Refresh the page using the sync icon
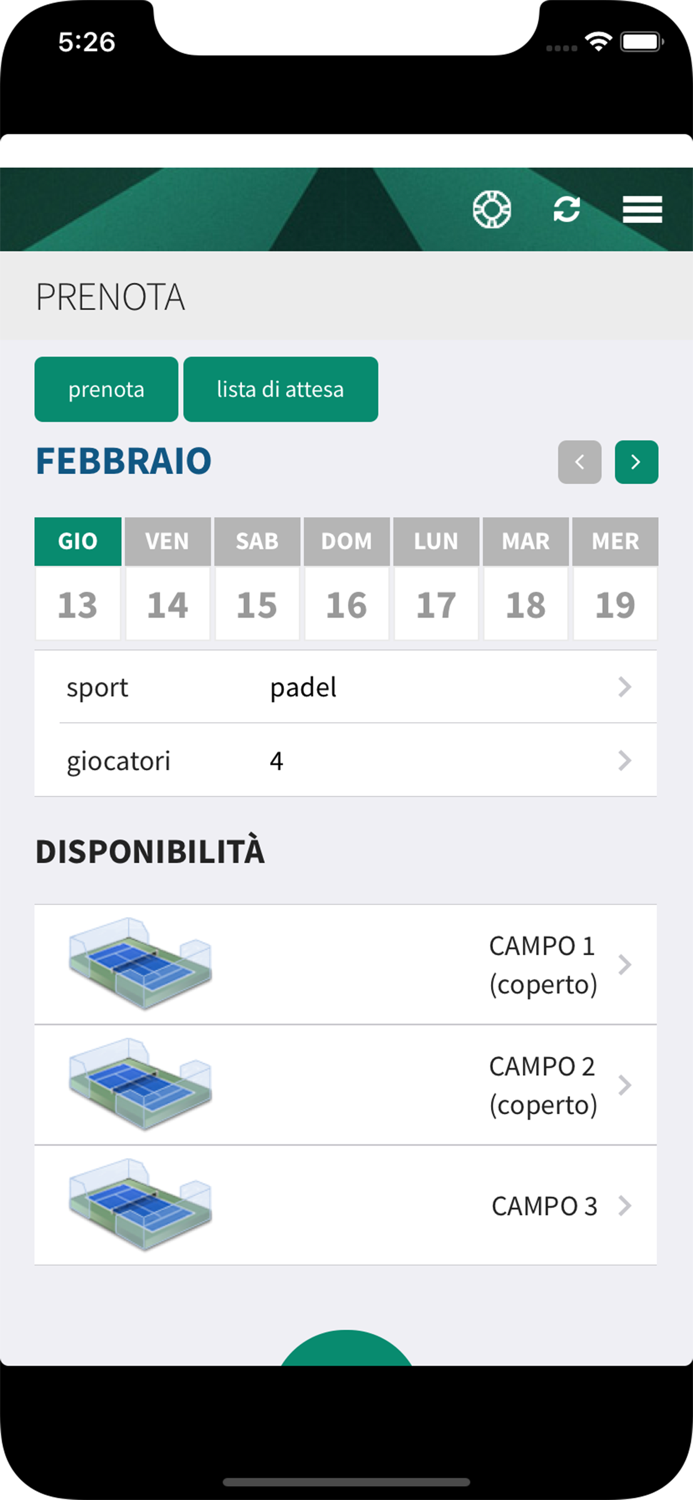 pos(567,209)
